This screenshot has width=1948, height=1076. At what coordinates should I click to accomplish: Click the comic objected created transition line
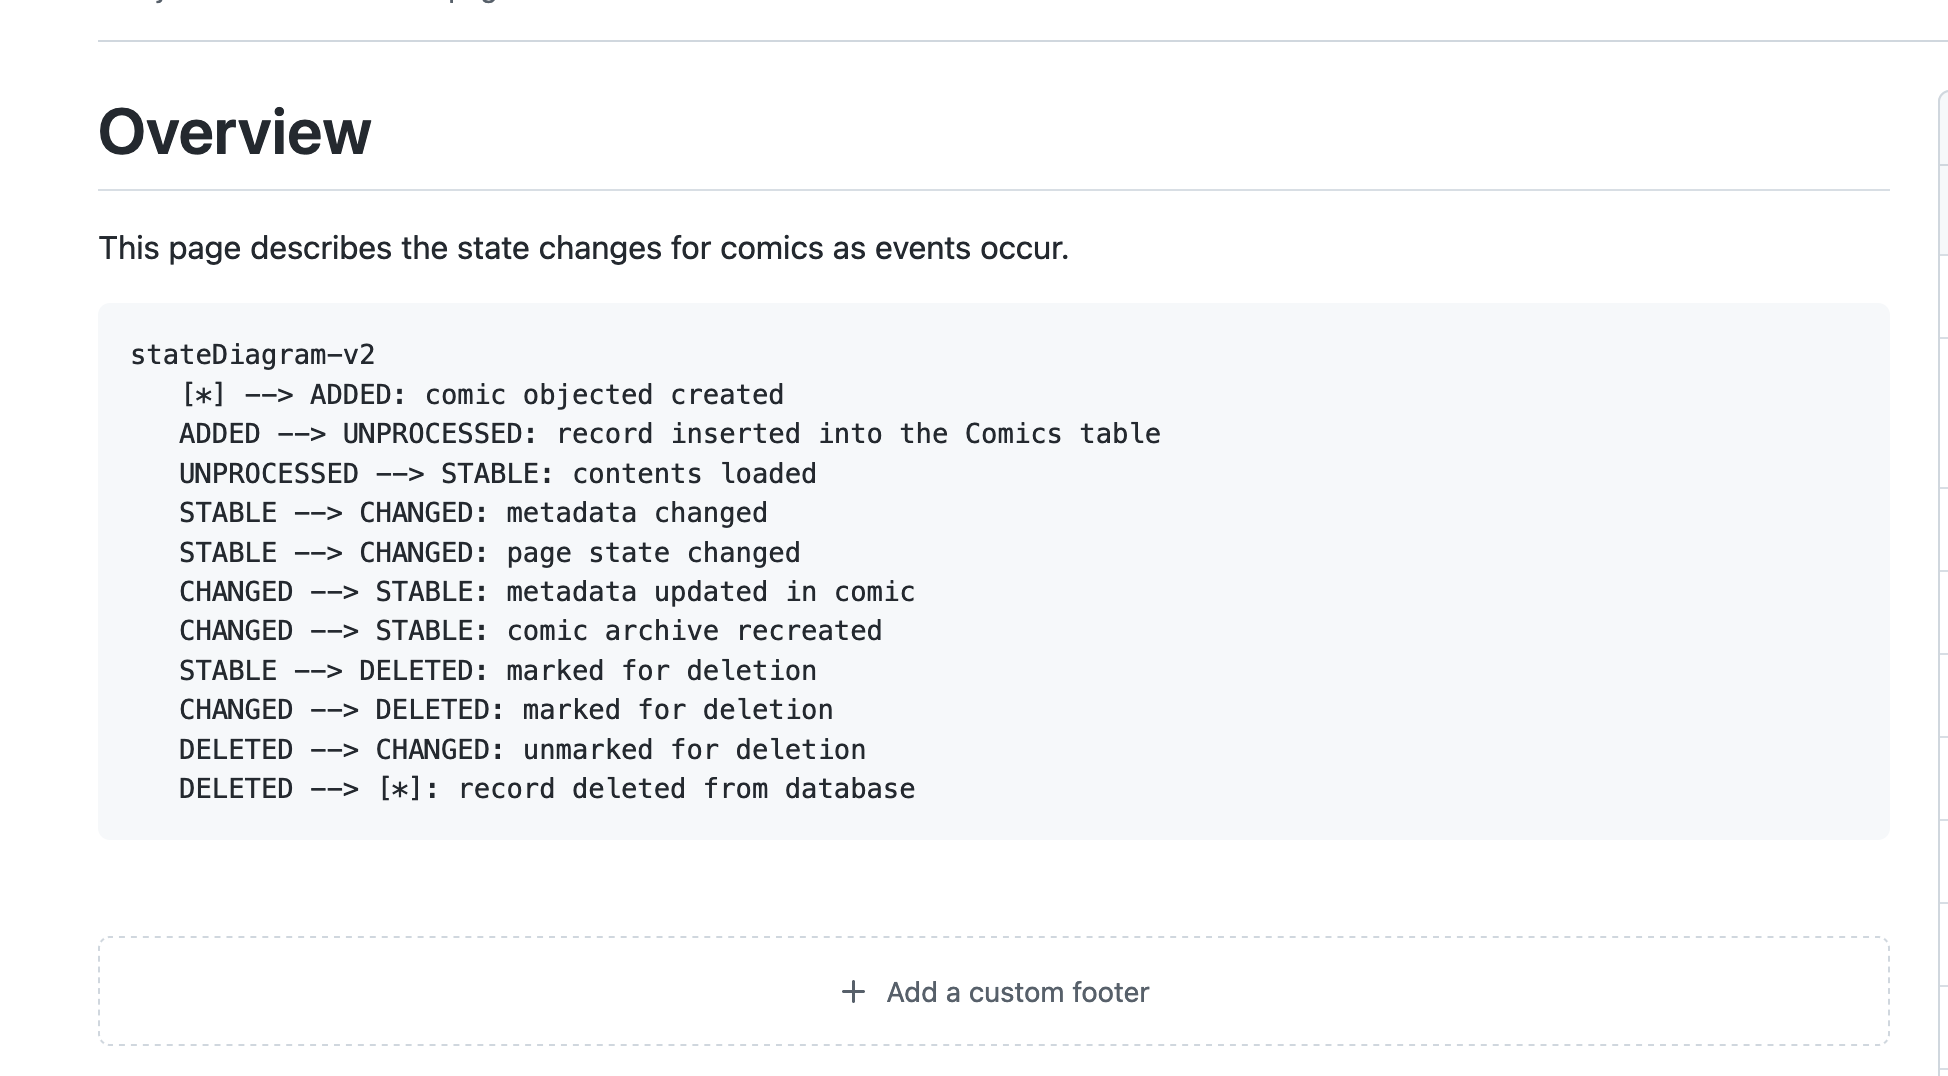(482, 394)
